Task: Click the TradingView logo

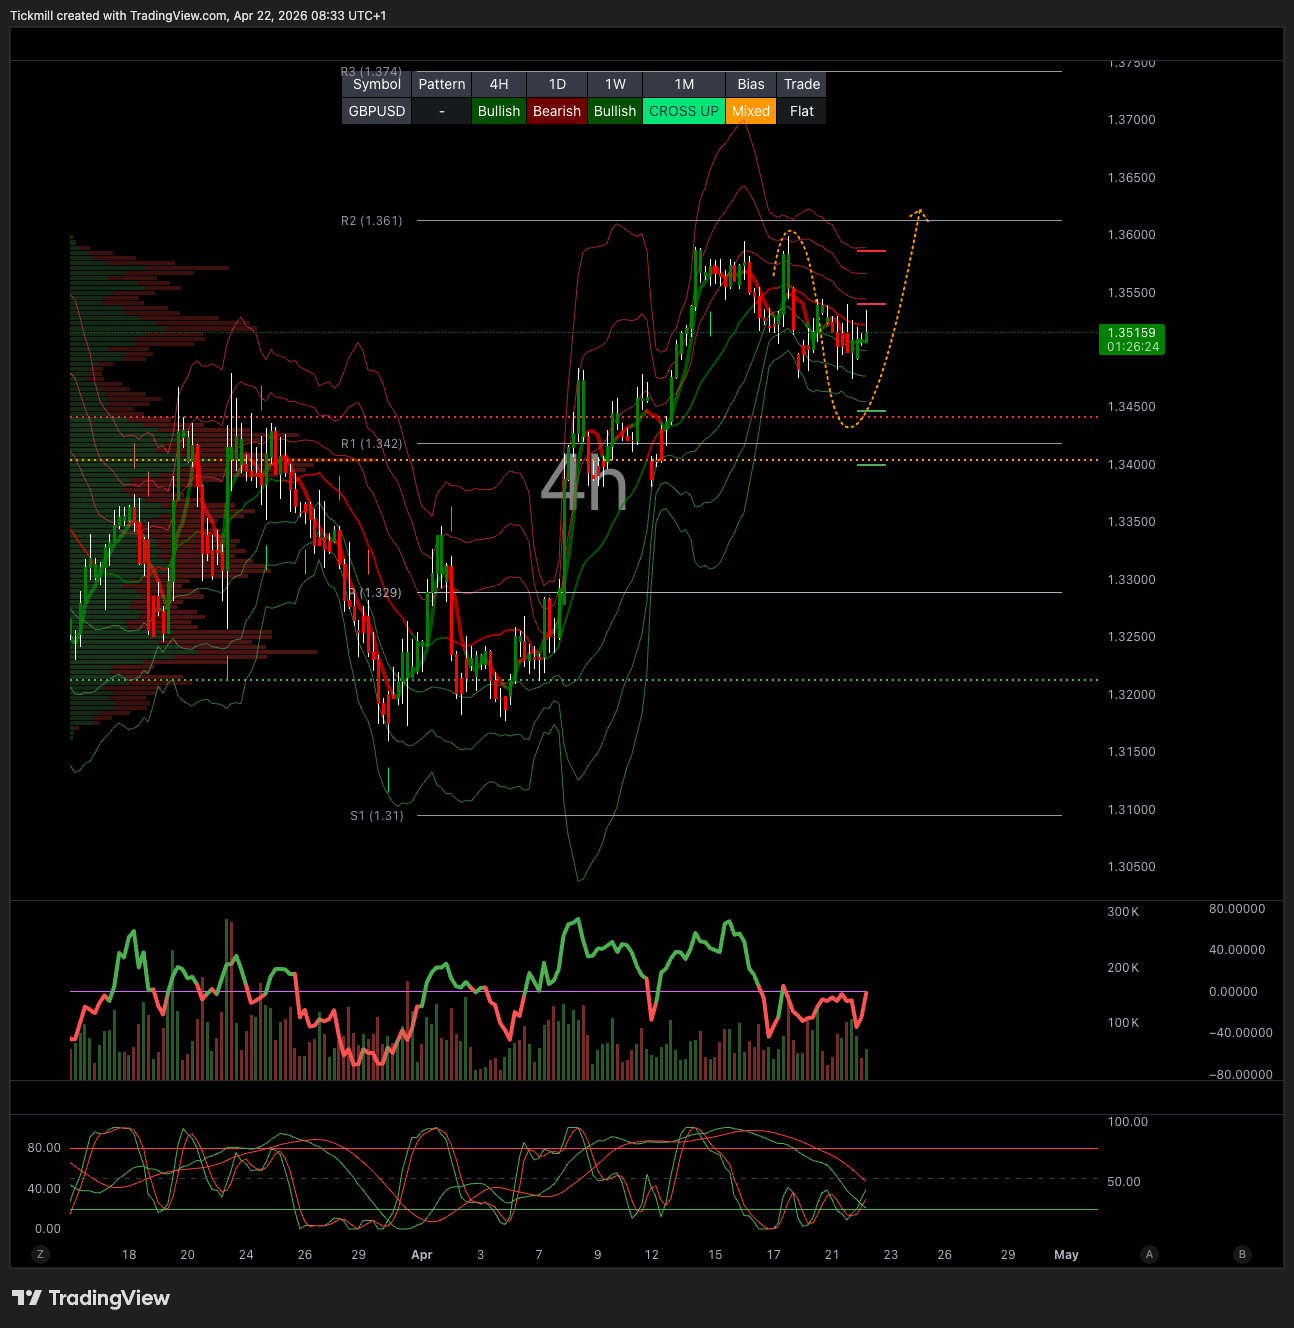Action: tap(91, 1298)
